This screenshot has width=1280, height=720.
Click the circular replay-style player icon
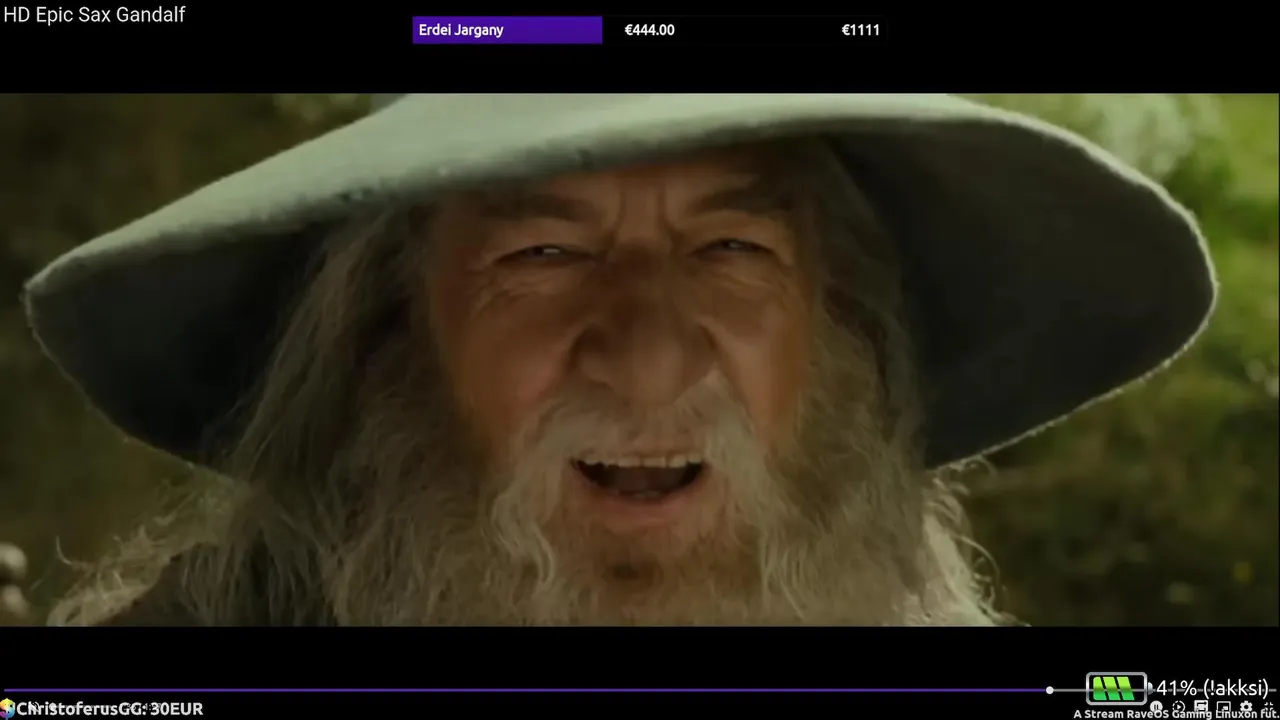pos(1178,707)
